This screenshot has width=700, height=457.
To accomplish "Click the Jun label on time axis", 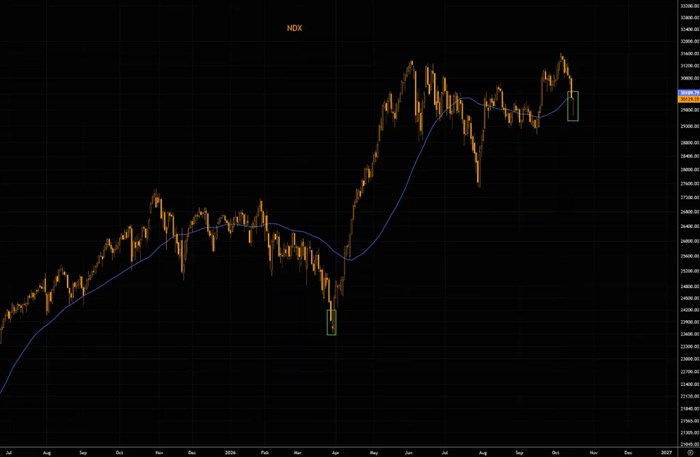I will (409, 453).
